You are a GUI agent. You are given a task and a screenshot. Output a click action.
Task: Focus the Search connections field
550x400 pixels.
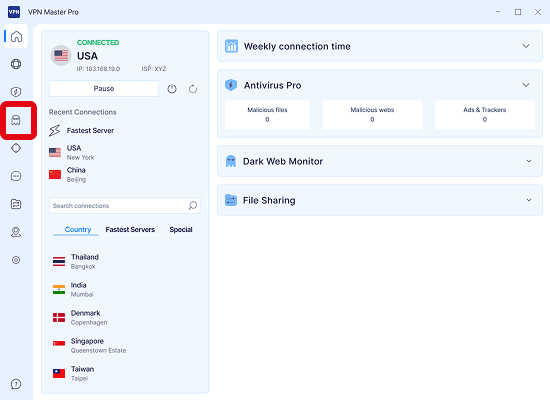tap(125, 206)
